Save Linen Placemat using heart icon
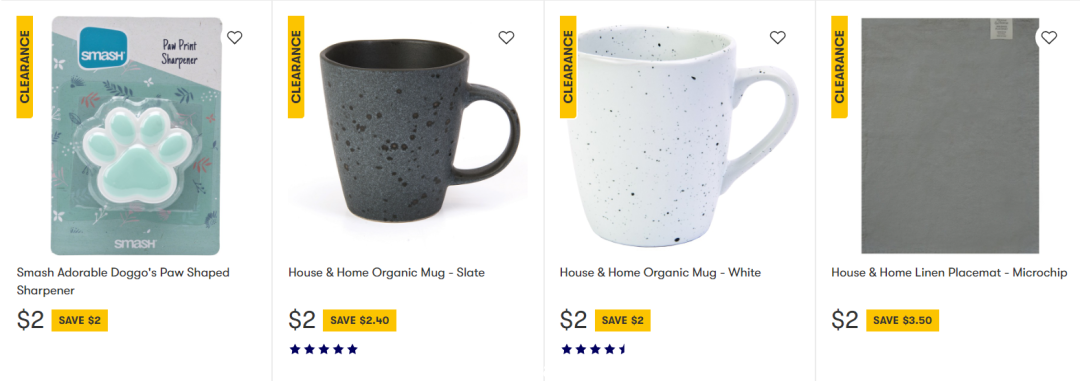This screenshot has height=381, width=1080. point(1049,38)
